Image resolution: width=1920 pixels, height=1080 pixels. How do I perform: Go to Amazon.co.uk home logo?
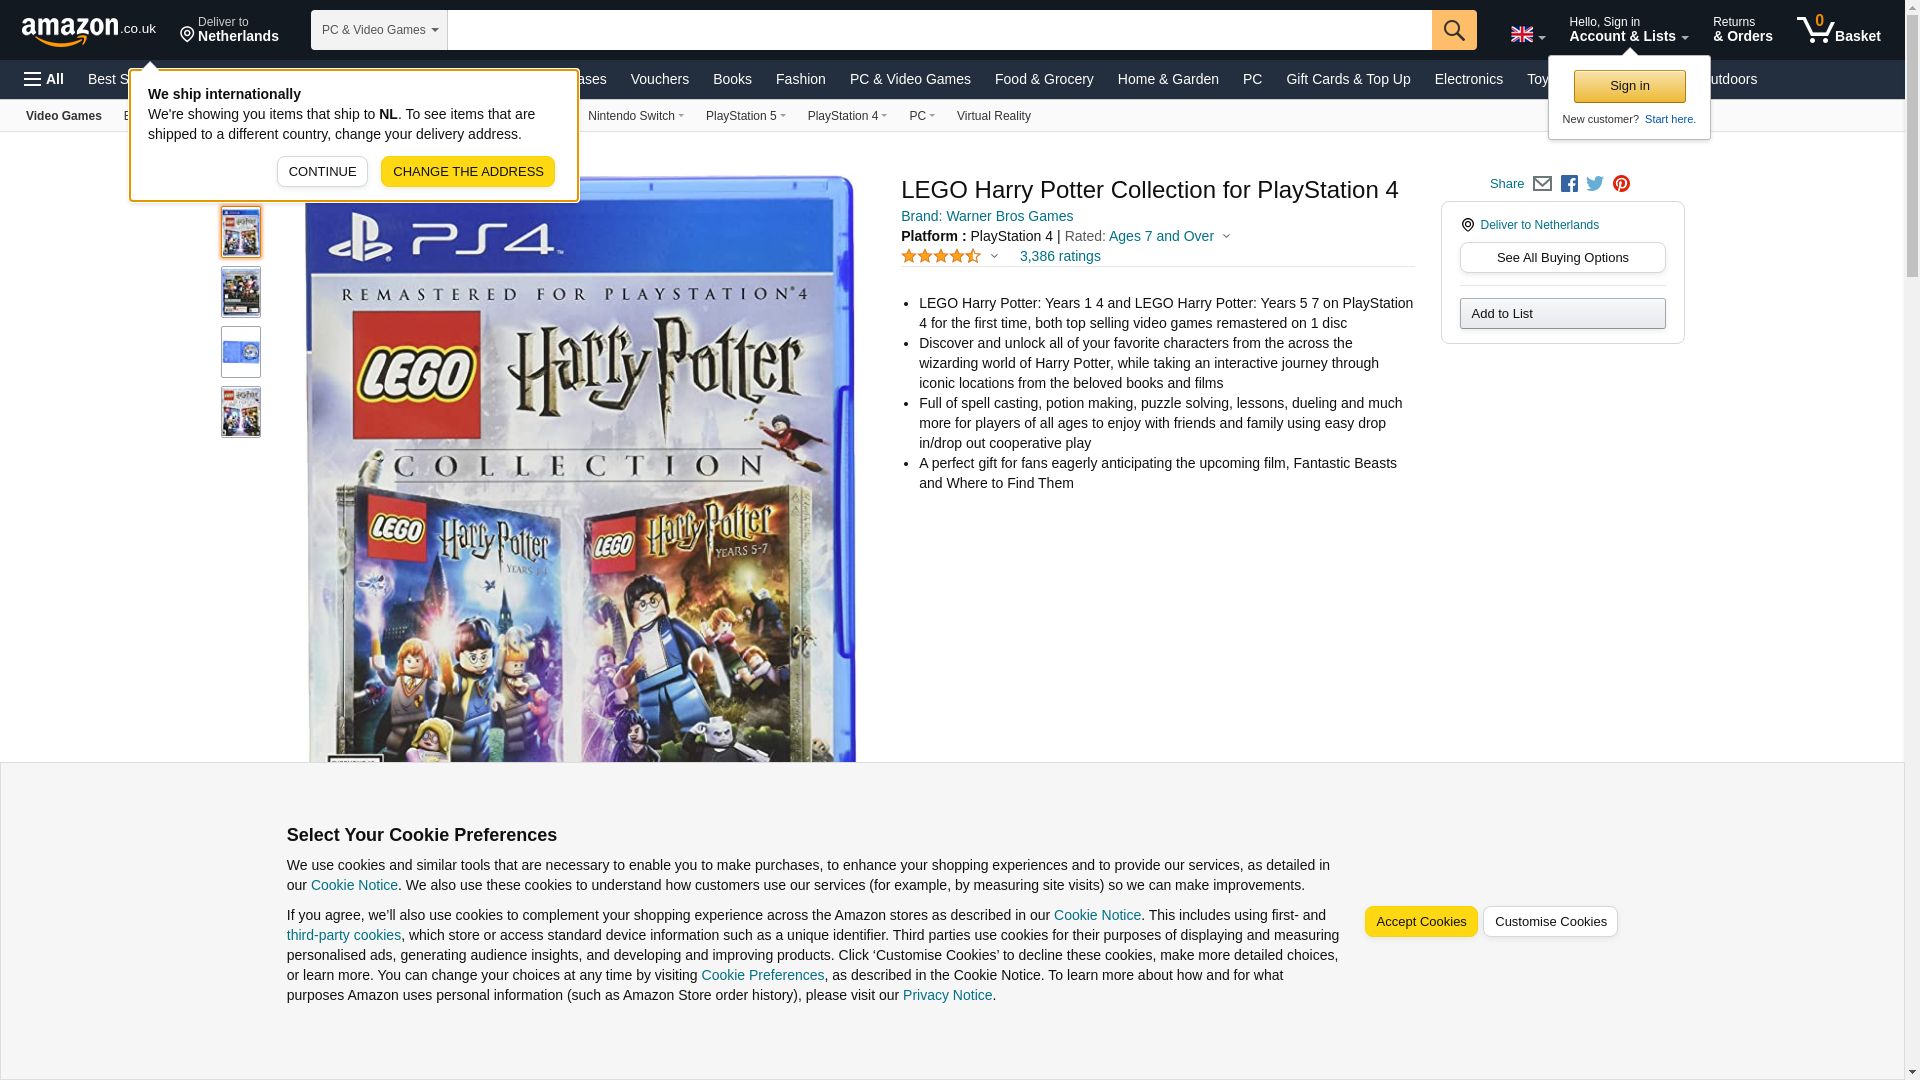coord(89,30)
